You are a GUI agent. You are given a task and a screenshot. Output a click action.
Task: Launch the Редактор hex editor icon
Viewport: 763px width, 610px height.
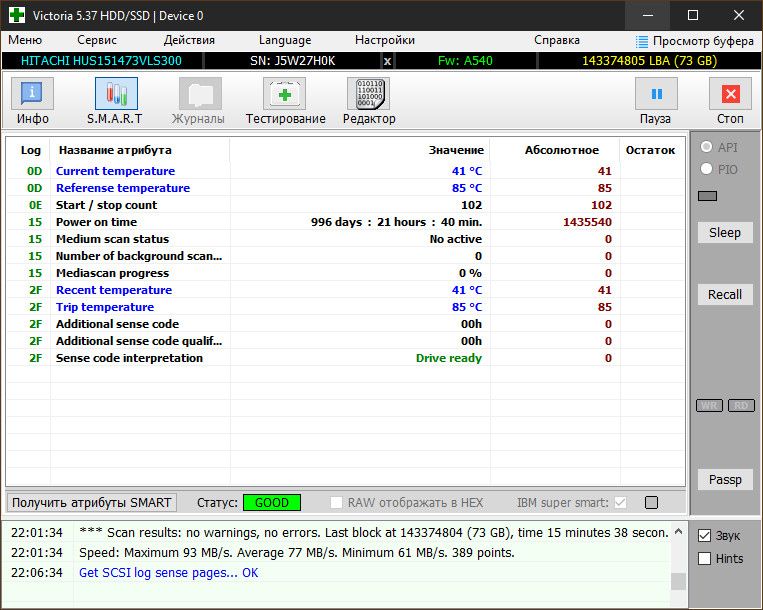(368, 93)
